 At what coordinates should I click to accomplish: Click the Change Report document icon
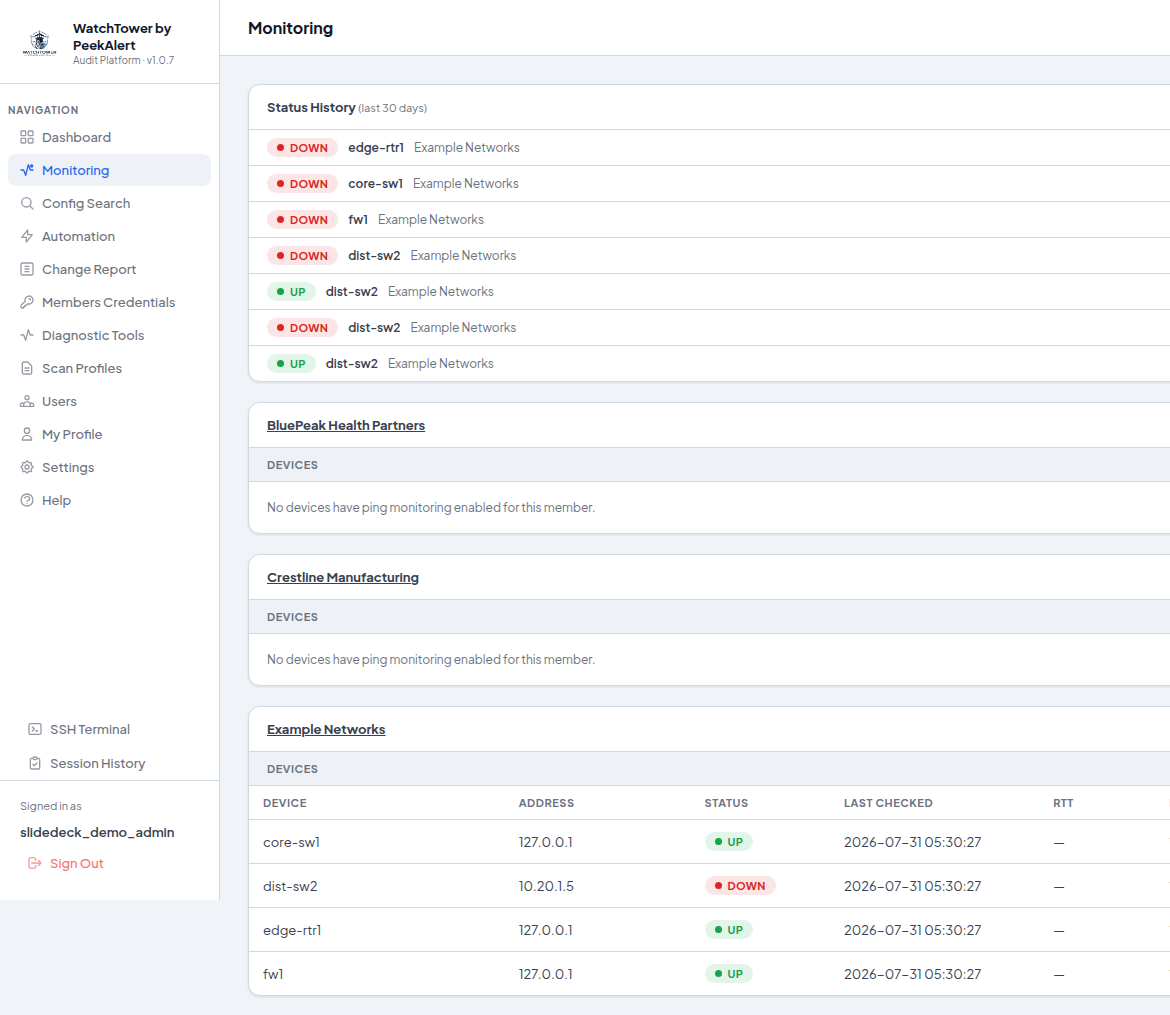coord(27,269)
